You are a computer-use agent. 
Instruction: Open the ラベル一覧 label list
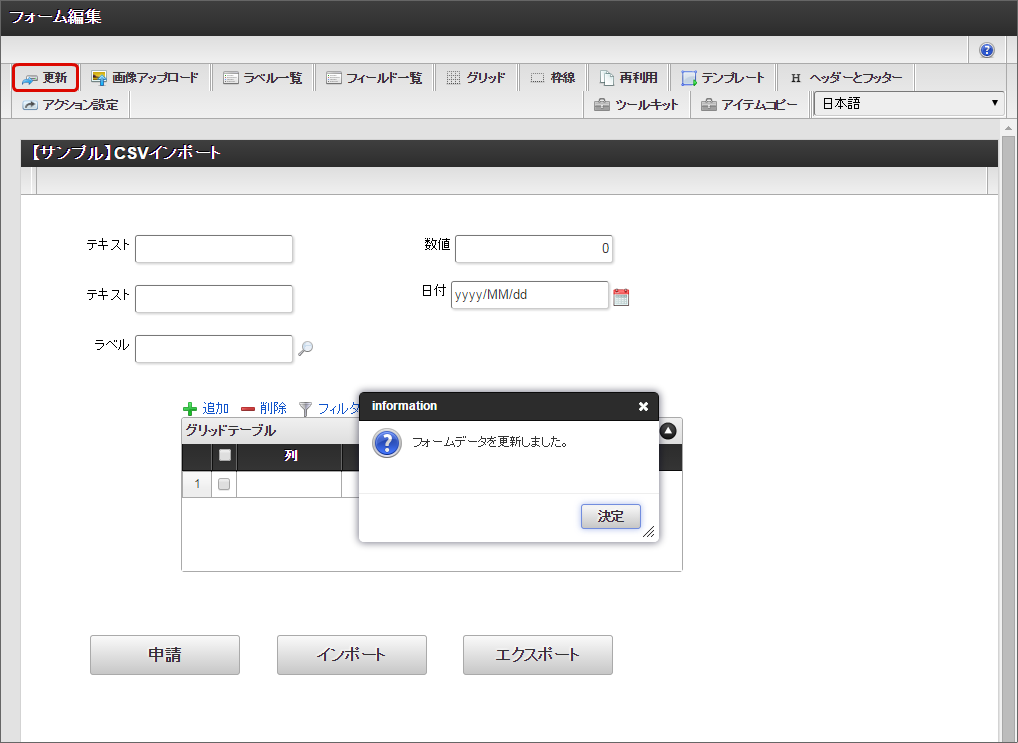click(263, 78)
